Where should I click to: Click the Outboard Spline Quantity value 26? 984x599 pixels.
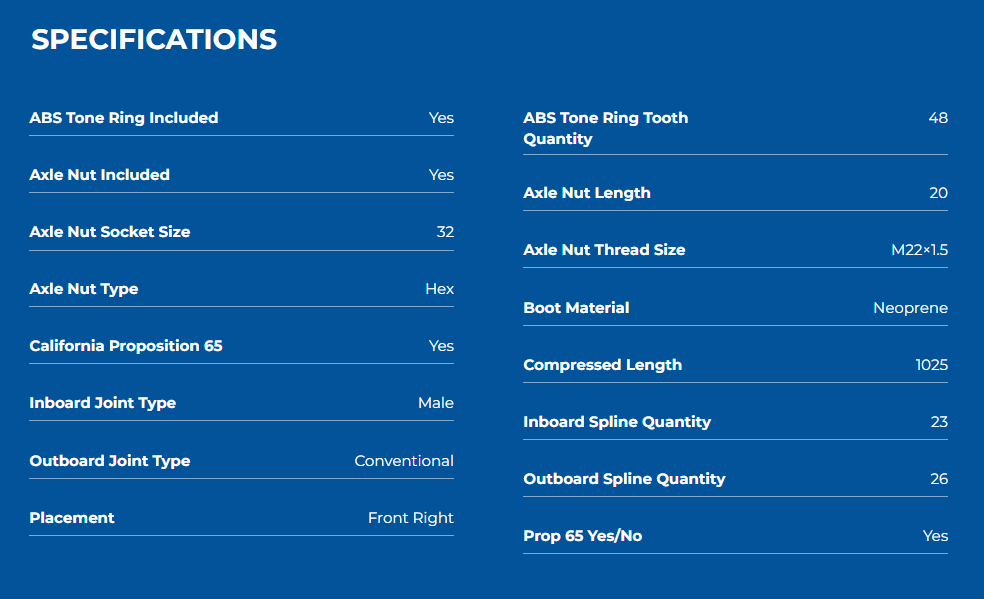coord(939,479)
